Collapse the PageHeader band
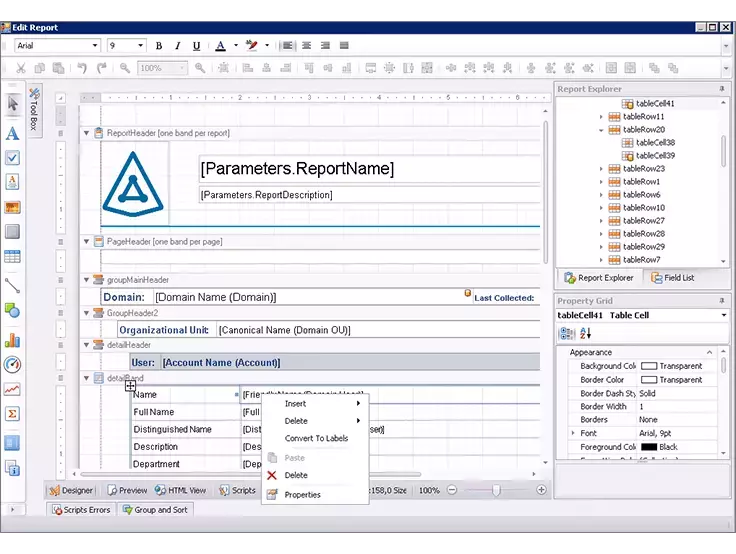 86,242
